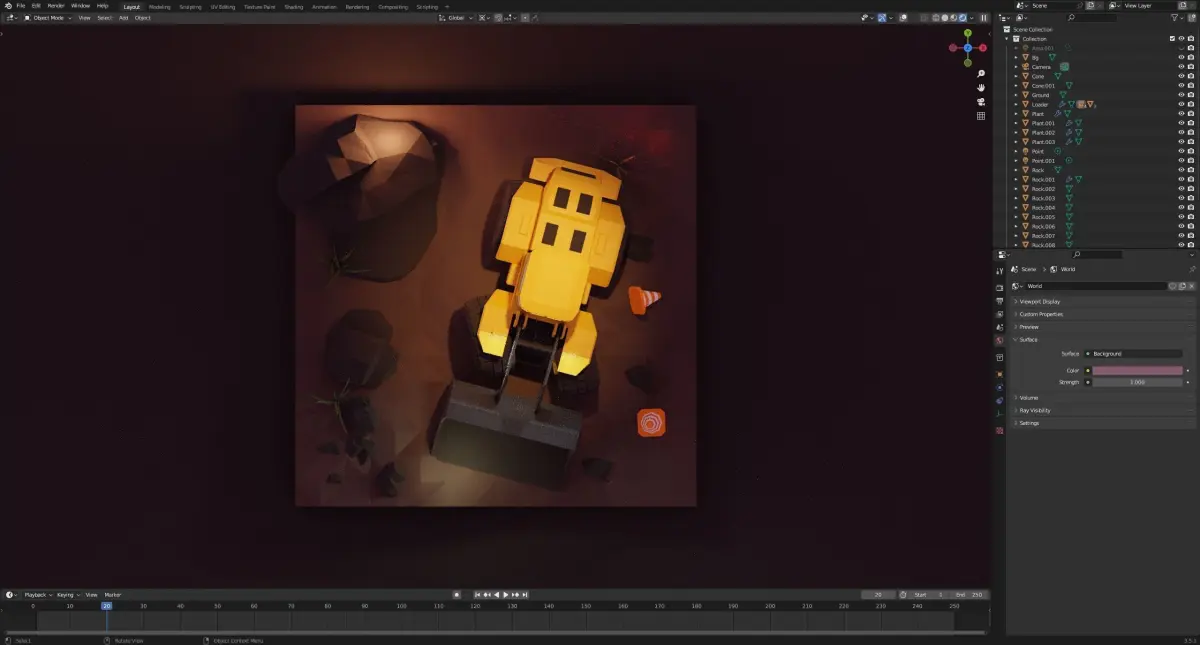Toggle the properties pin icon
Image resolution: width=1200 pixels, height=645 pixels.
[x=1192, y=269]
